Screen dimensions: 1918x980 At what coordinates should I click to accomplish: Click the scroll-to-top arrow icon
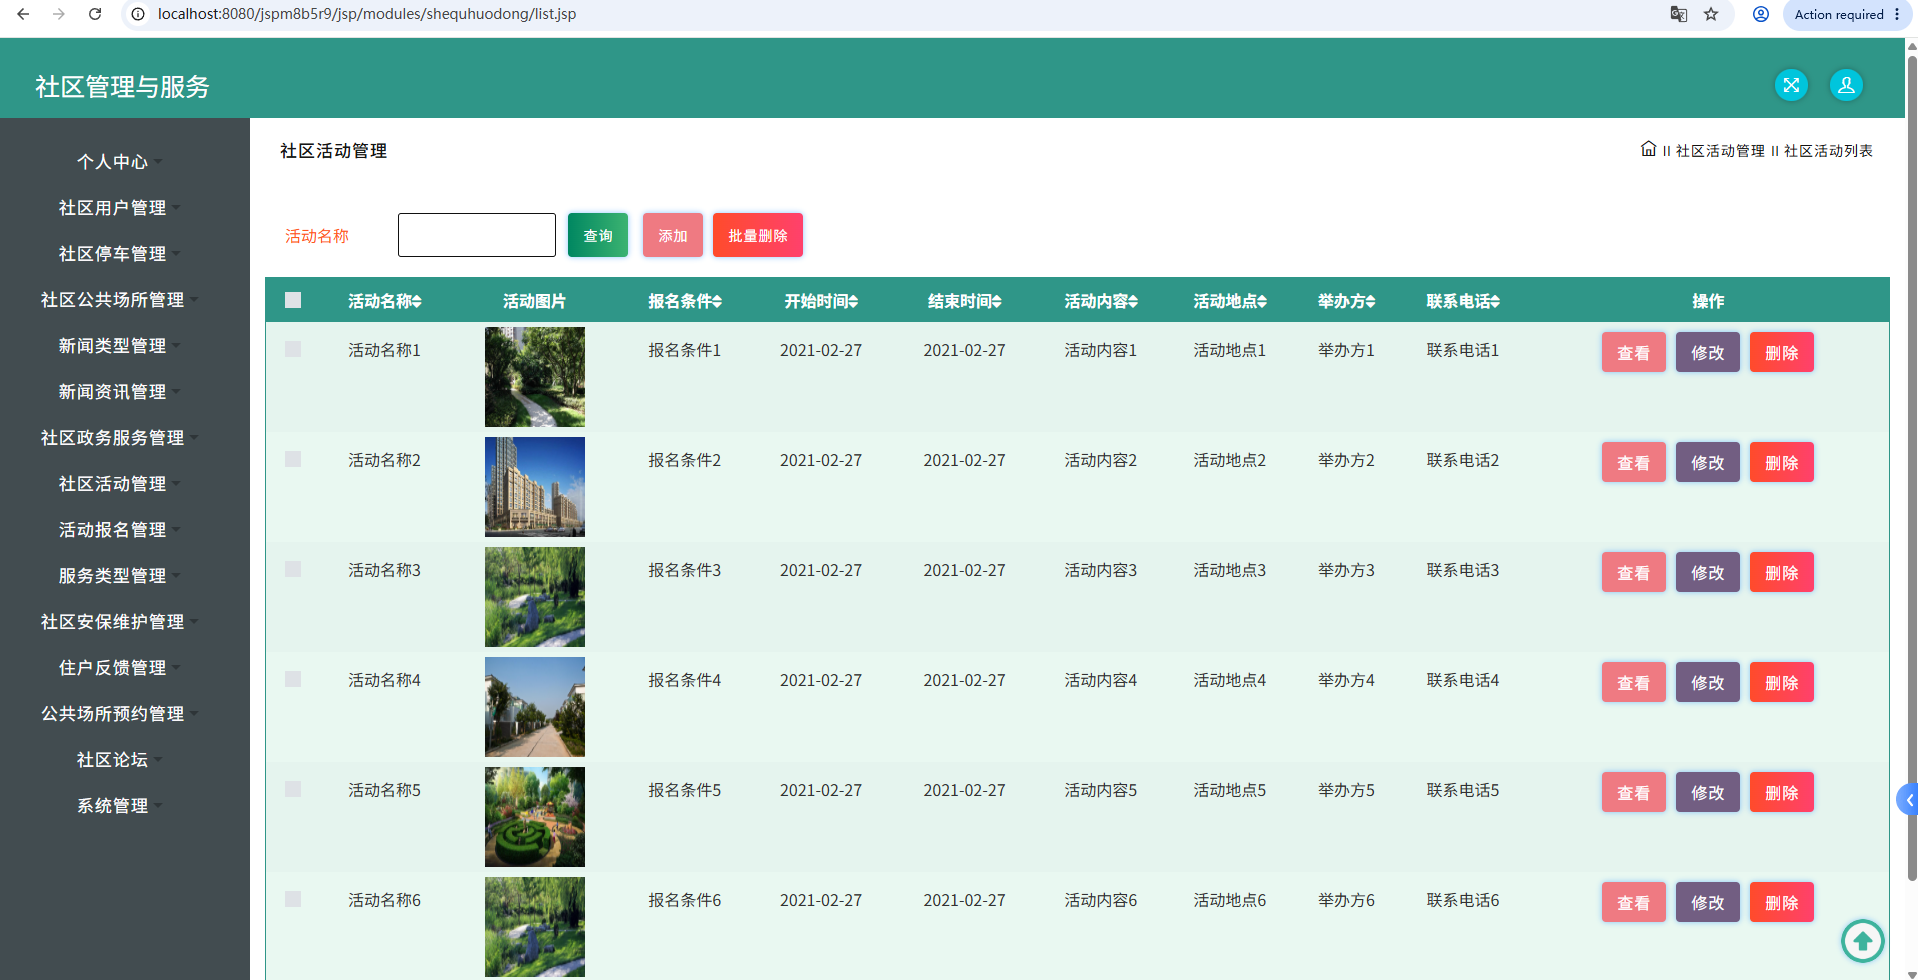(x=1862, y=940)
